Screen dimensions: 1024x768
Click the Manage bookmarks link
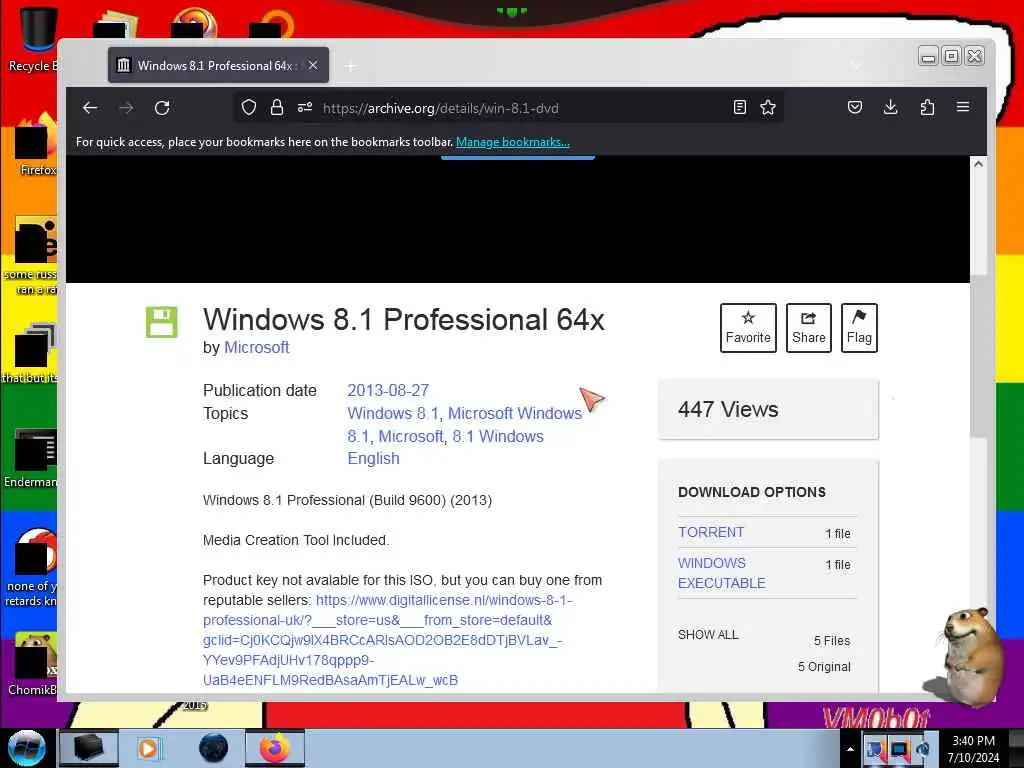(x=513, y=142)
